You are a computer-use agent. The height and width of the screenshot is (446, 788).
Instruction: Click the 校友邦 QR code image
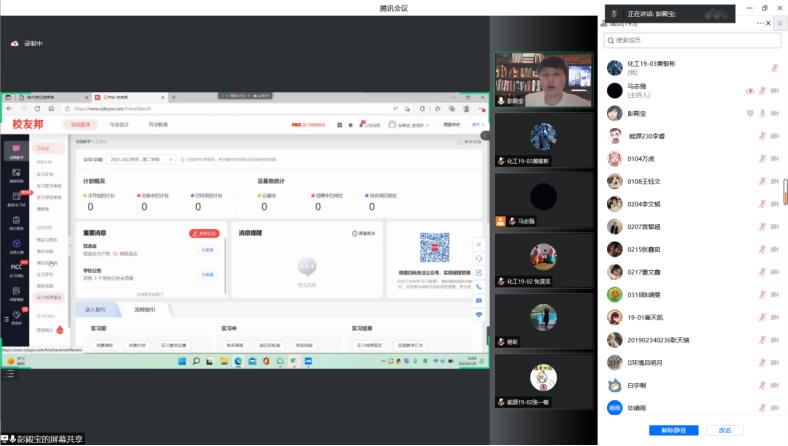pos(434,247)
